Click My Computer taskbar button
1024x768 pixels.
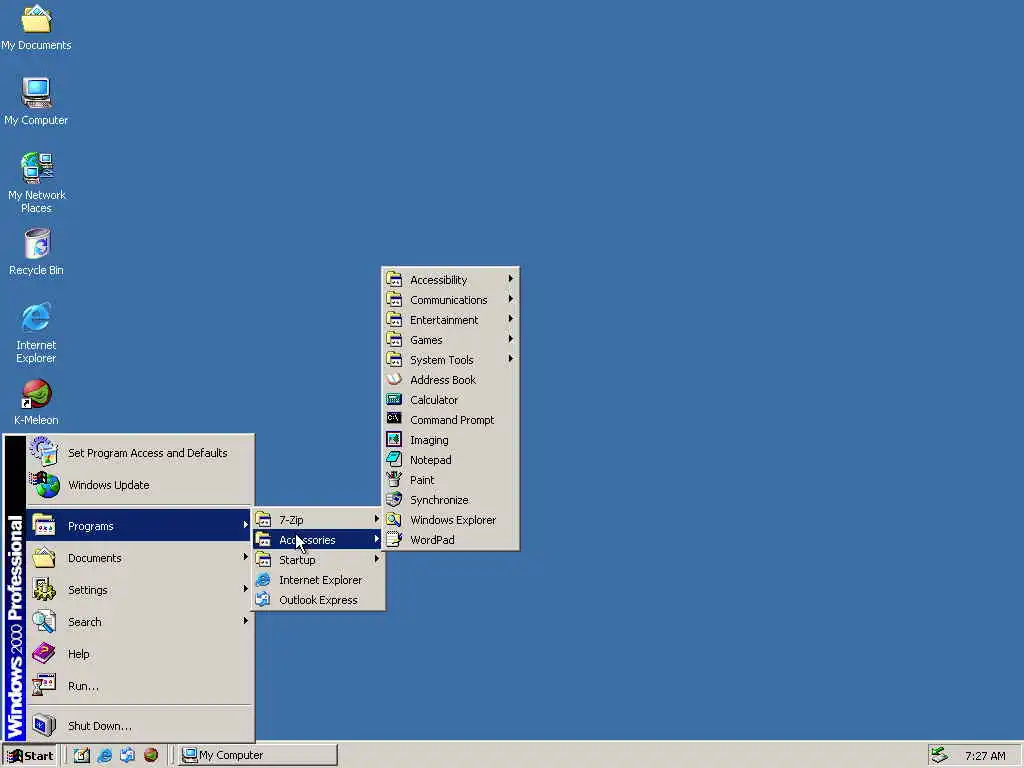pos(259,756)
